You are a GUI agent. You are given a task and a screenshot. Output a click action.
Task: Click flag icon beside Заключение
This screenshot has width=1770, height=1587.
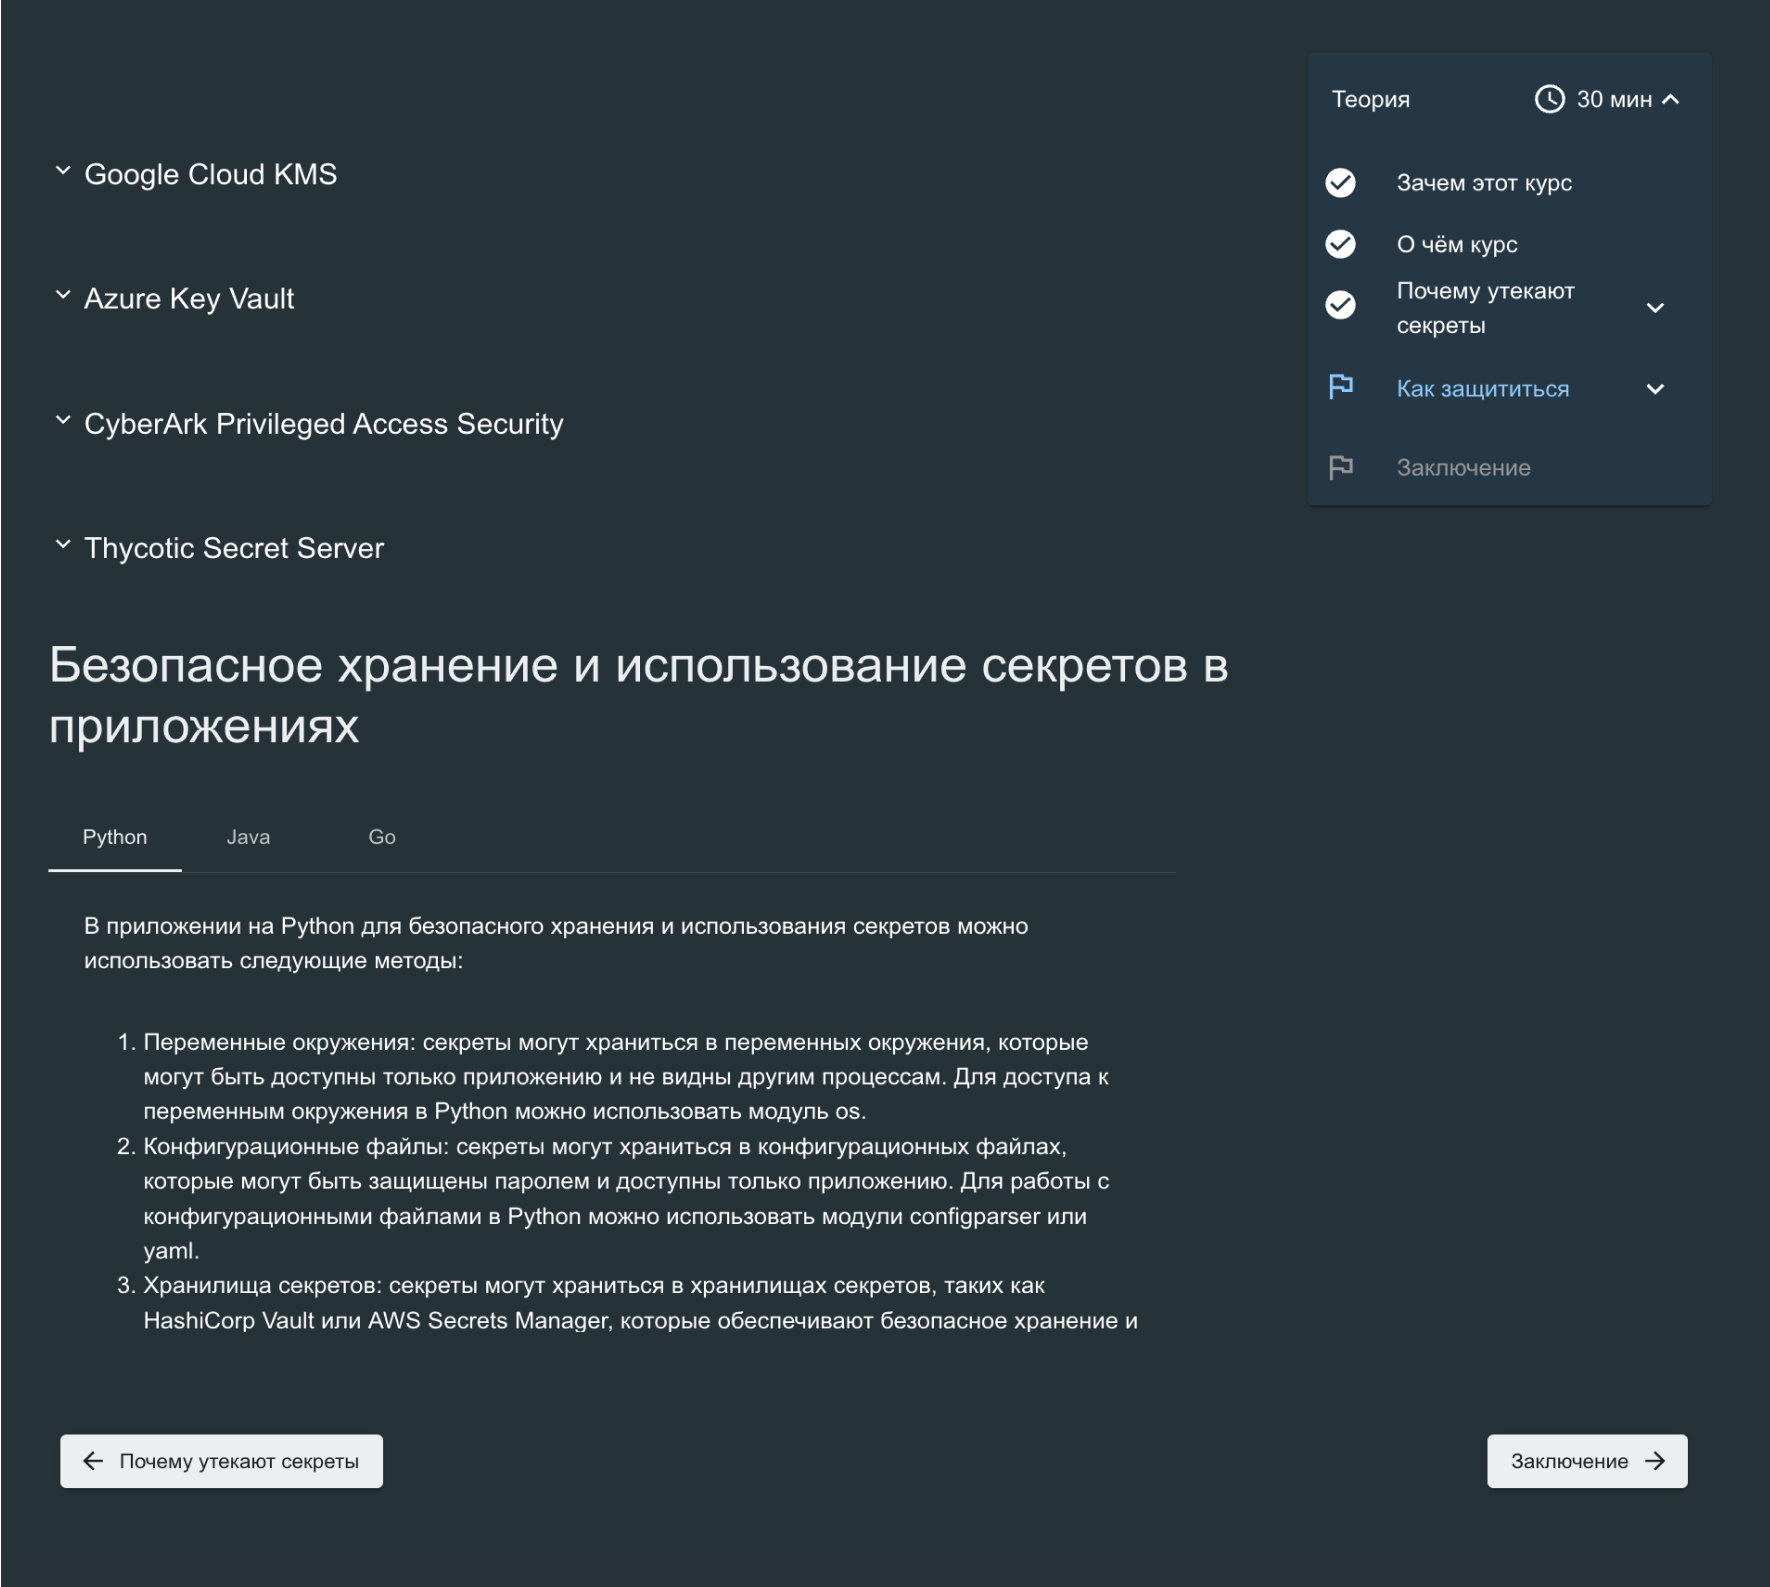point(1341,467)
